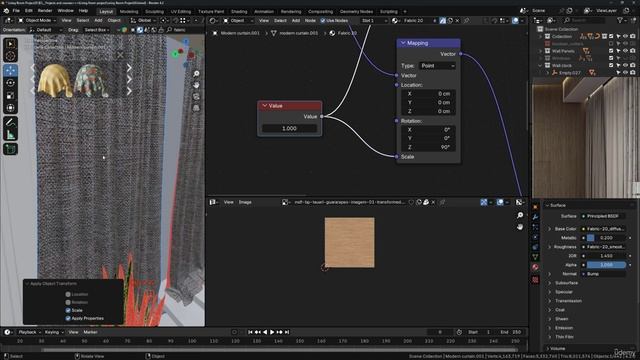Open the Mapping Type Point dropdown

coord(437,66)
